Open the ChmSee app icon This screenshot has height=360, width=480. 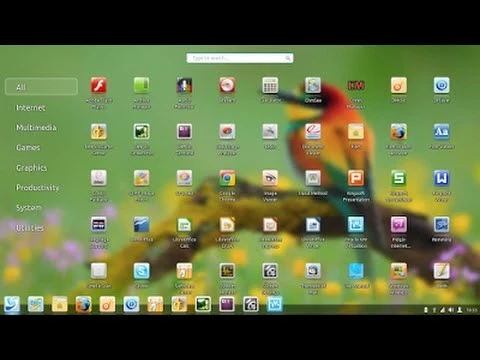pyautogui.click(x=313, y=85)
